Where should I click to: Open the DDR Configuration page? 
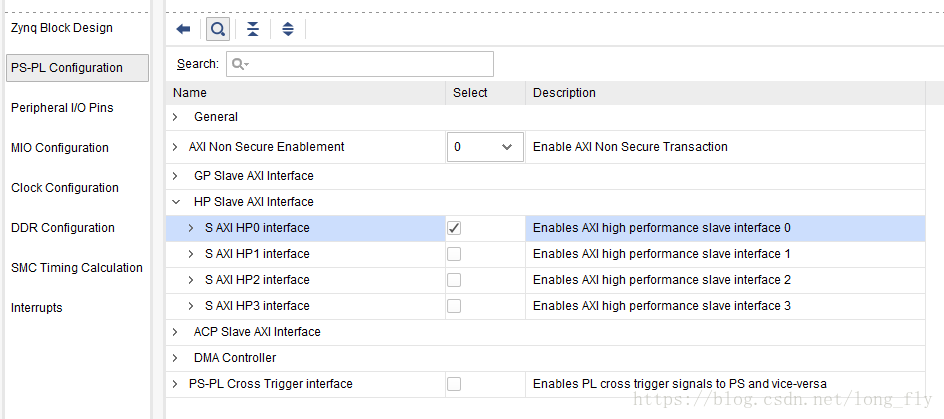point(63,228)
